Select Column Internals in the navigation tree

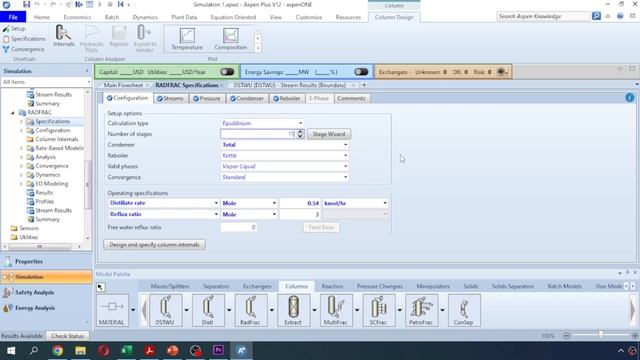point(57,139)
